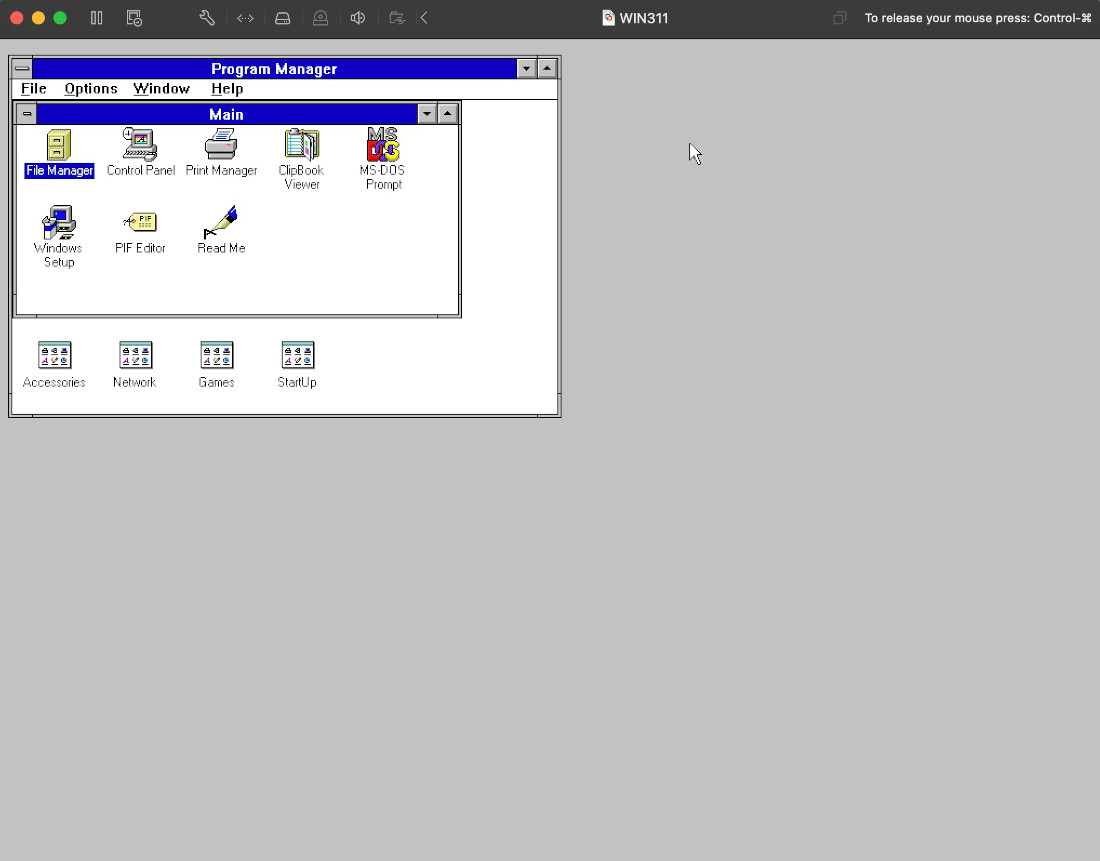Click the Network program group icon
Image resolution: width=1100 pixels, height=861 pixels.
[135, 356]
